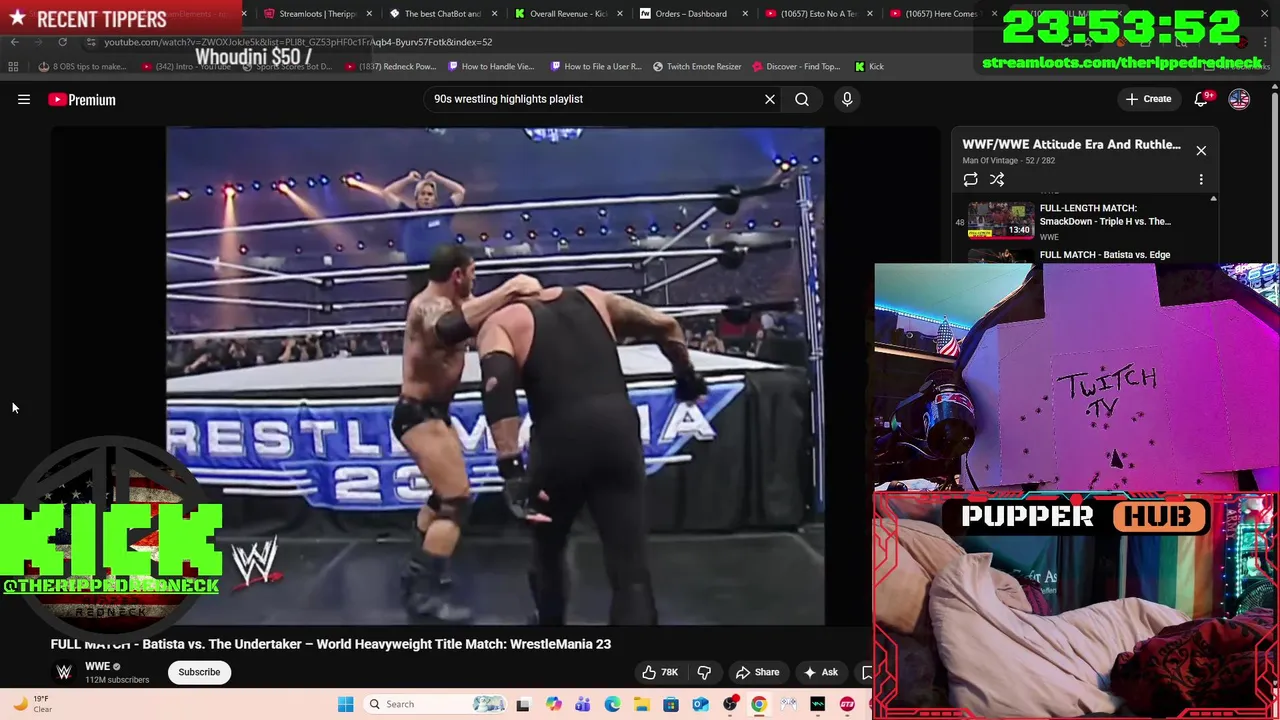
Task: Switch to Streamloots browser tab
Action: 310,14
